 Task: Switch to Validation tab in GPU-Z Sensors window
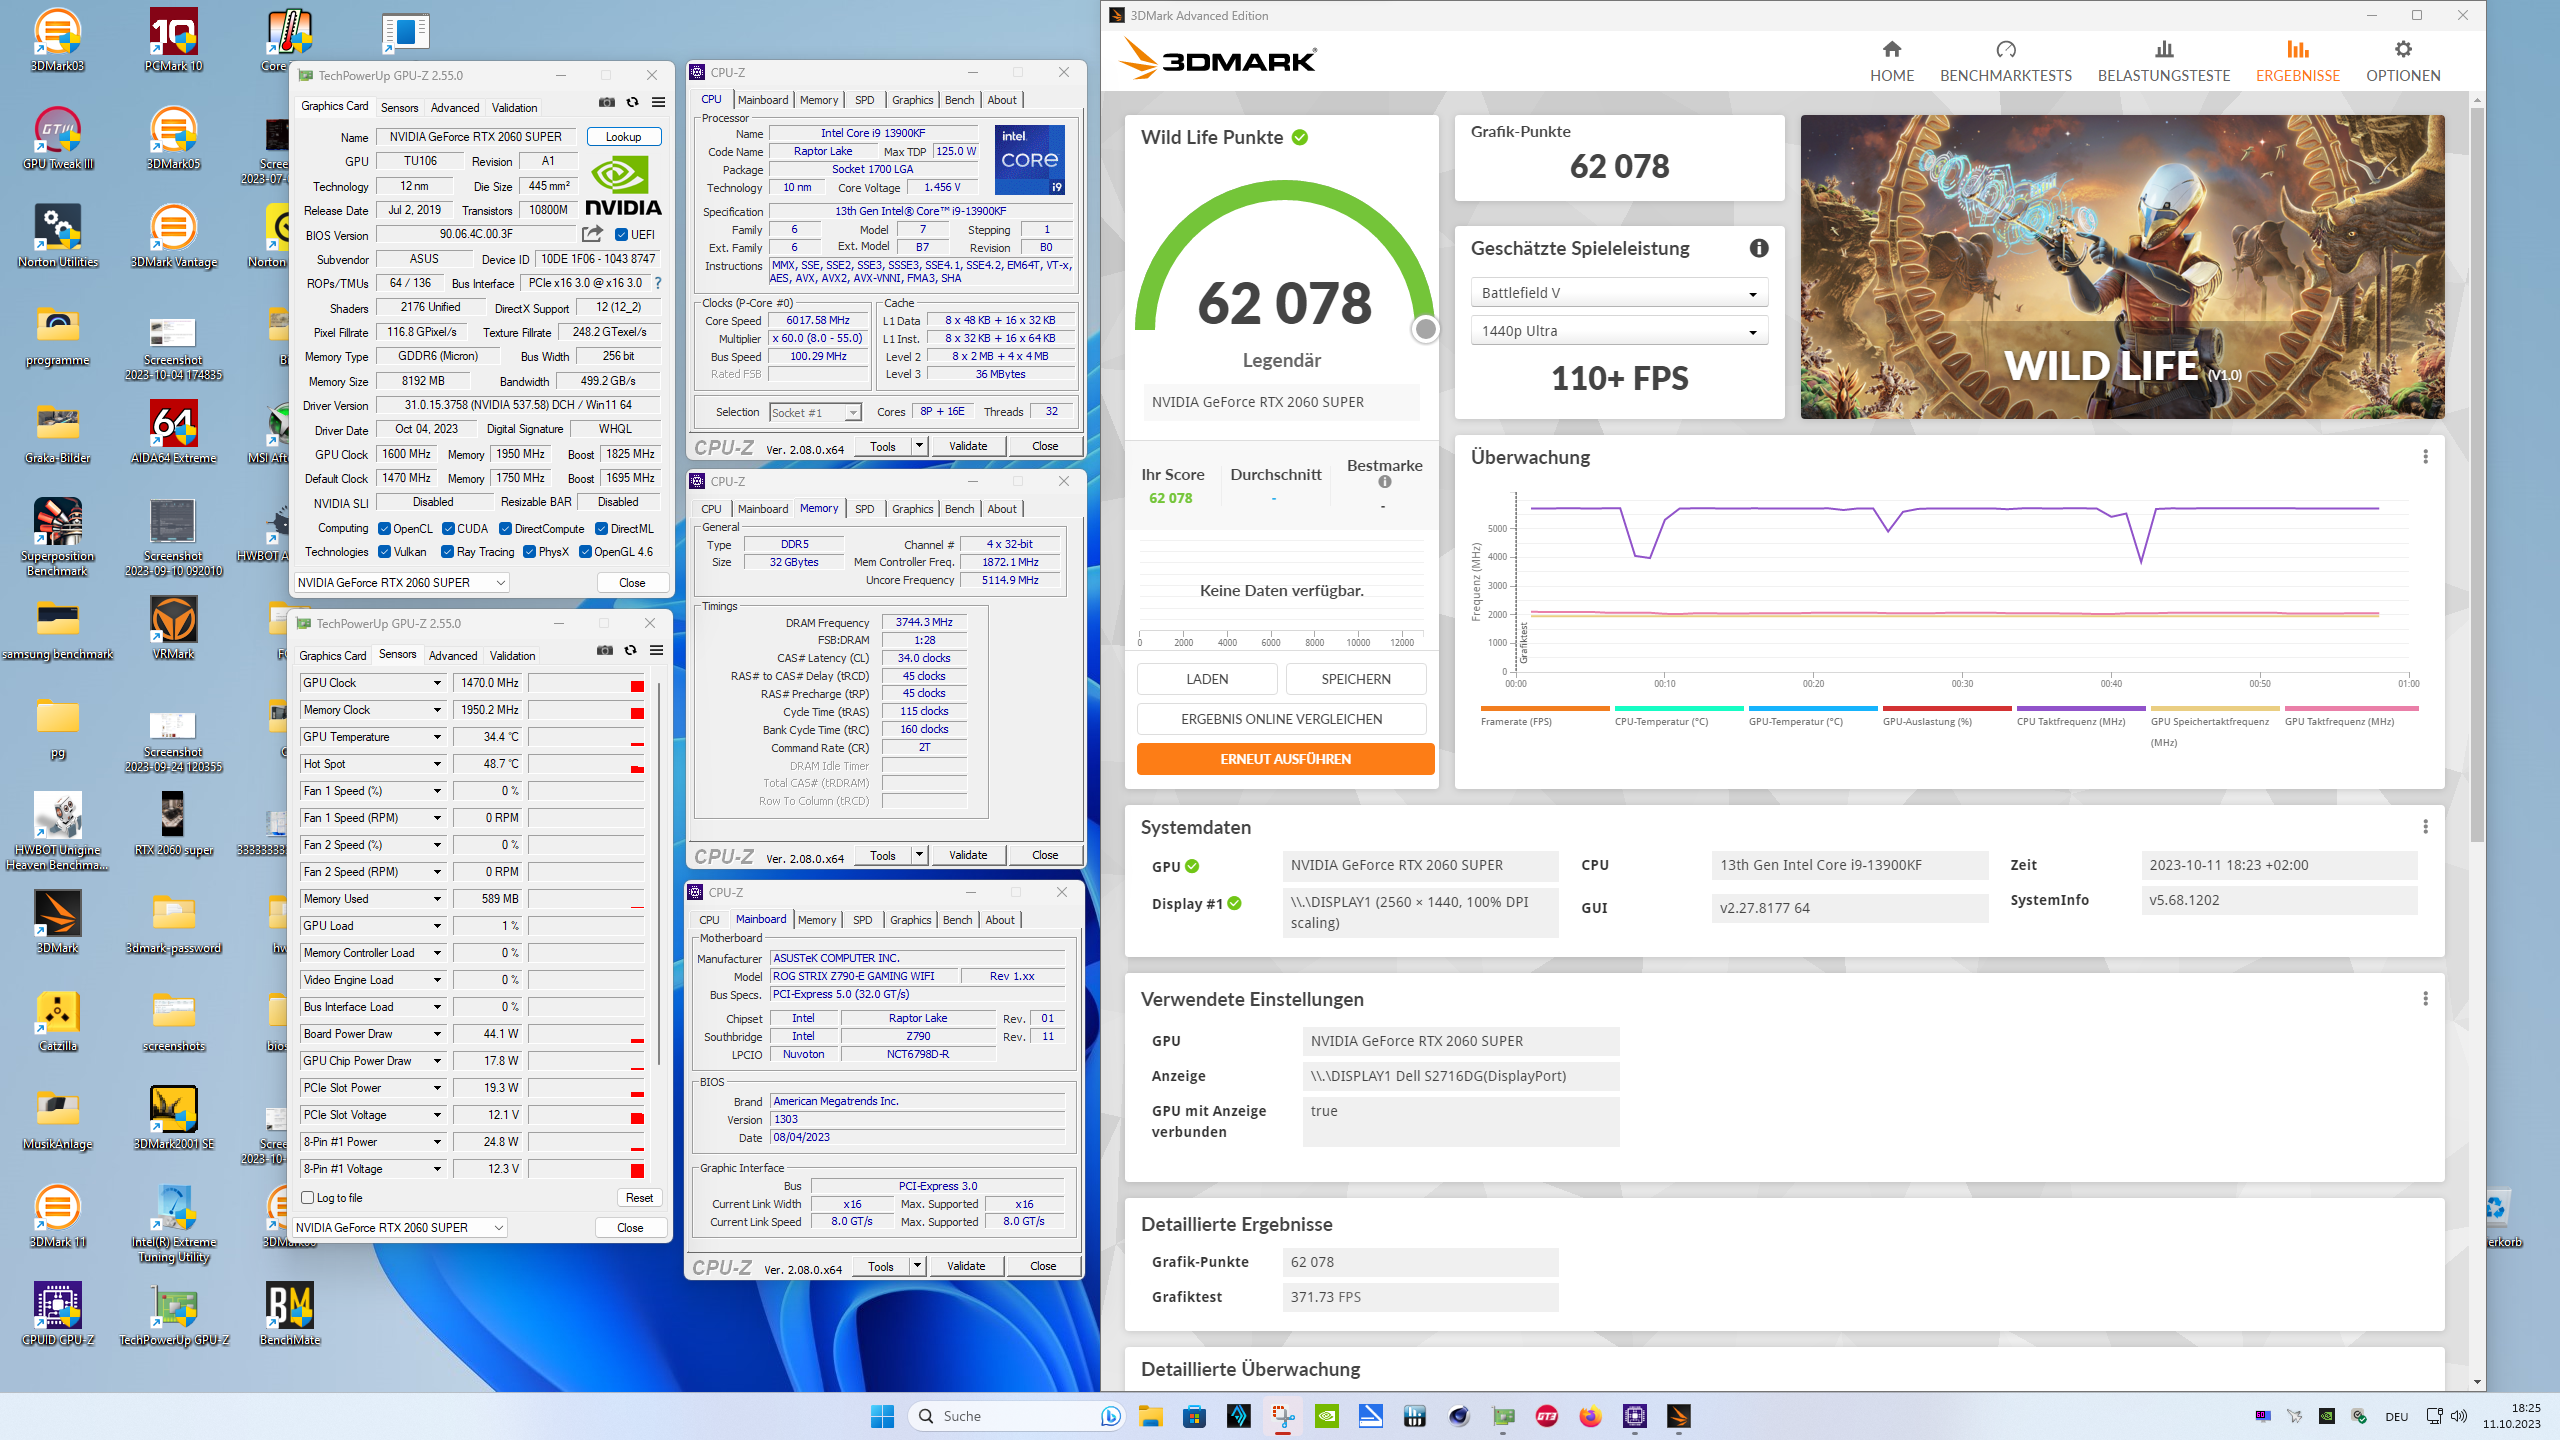[x=512, y=655]
